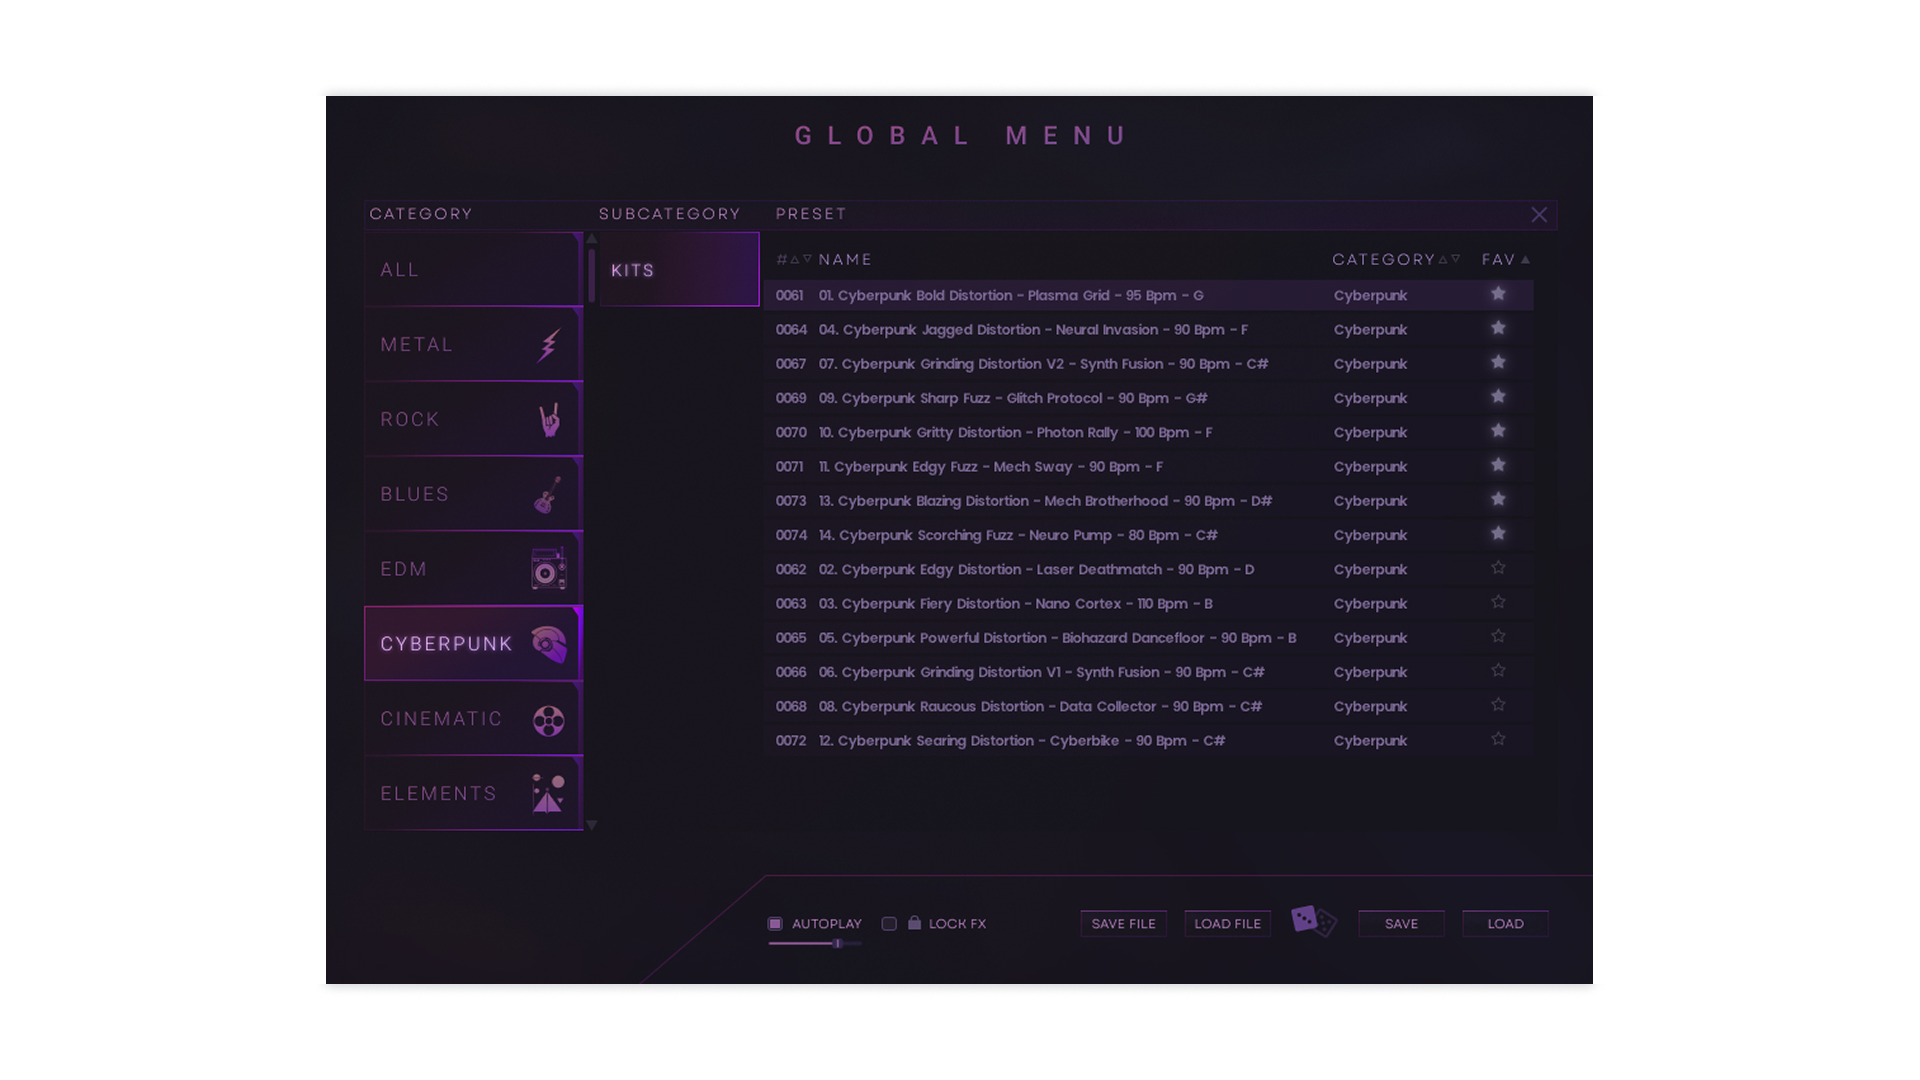Select Elements category with pyramid icon

[x=473, y=793]
